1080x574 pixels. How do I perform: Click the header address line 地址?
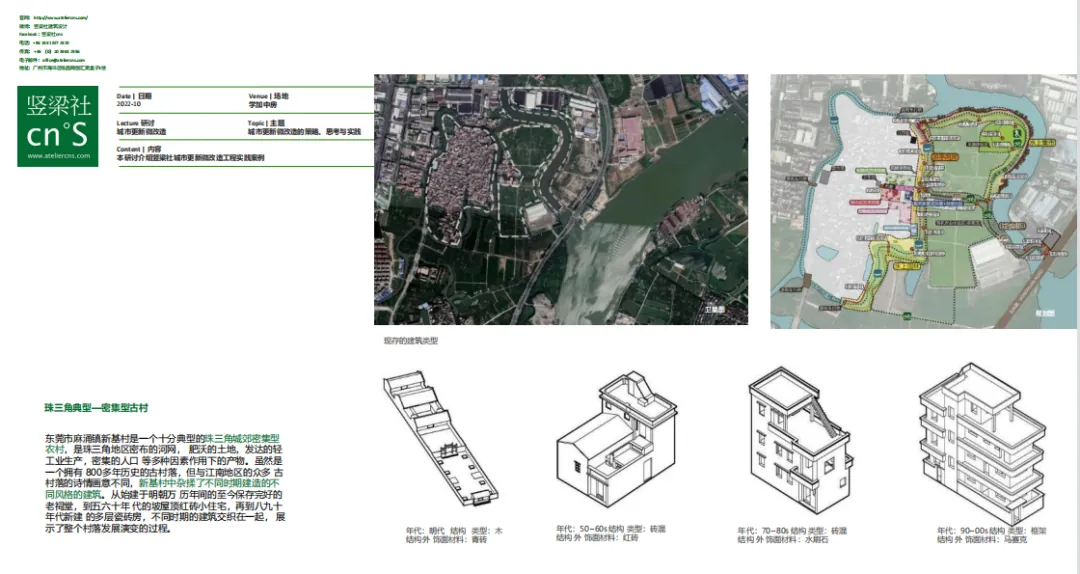click(63, 68)
